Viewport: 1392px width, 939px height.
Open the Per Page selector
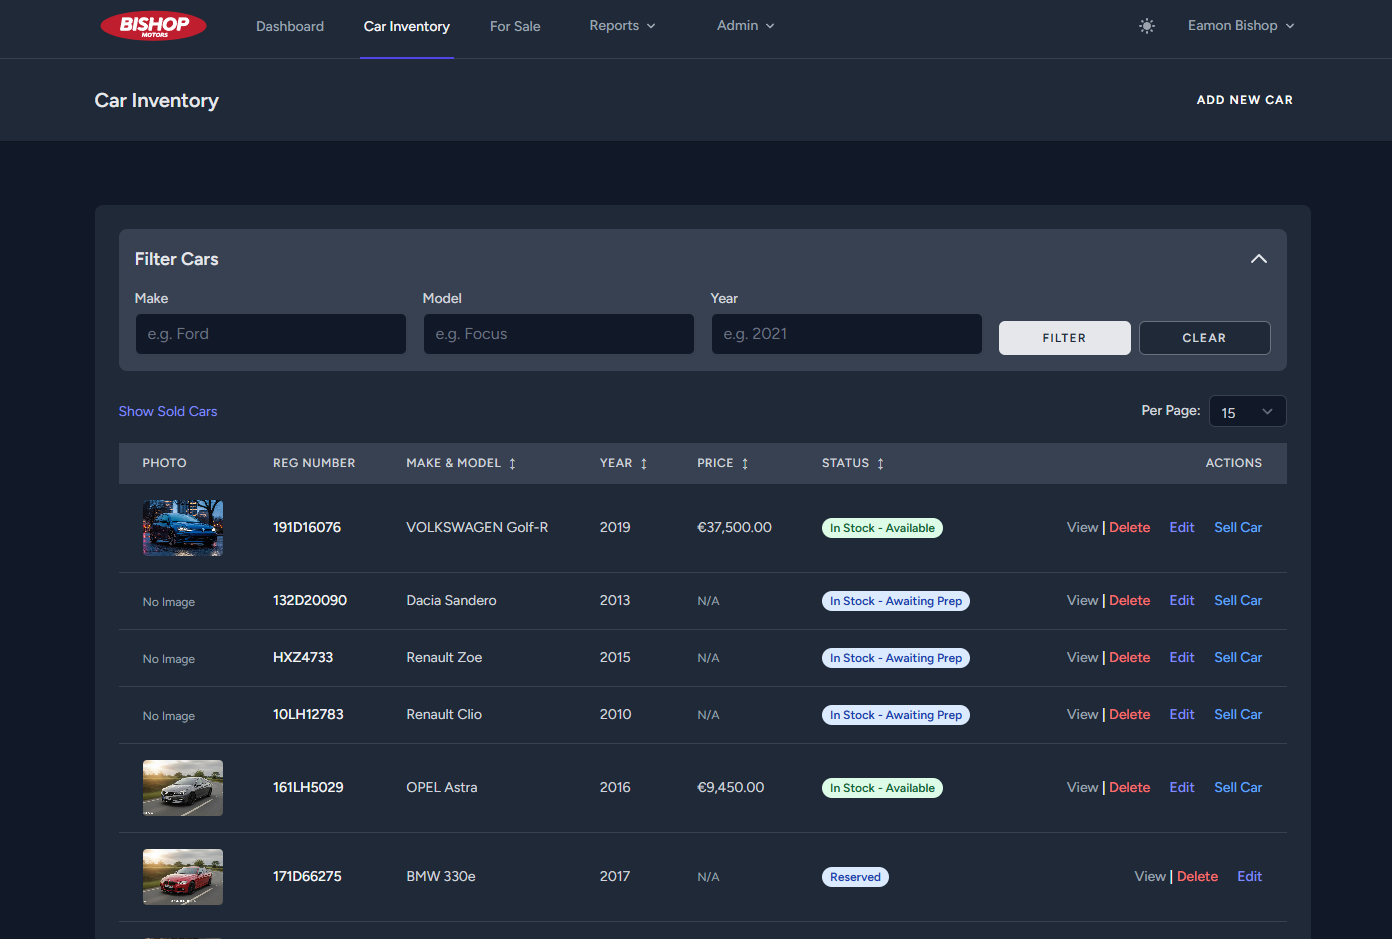point(1247,412)
